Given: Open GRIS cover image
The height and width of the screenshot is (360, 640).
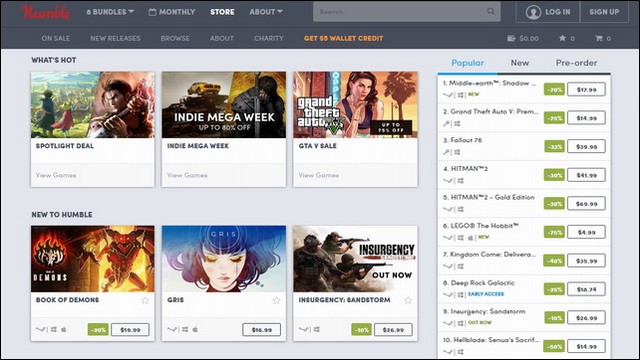Looking at the screenshot, I should click(224, 259).
